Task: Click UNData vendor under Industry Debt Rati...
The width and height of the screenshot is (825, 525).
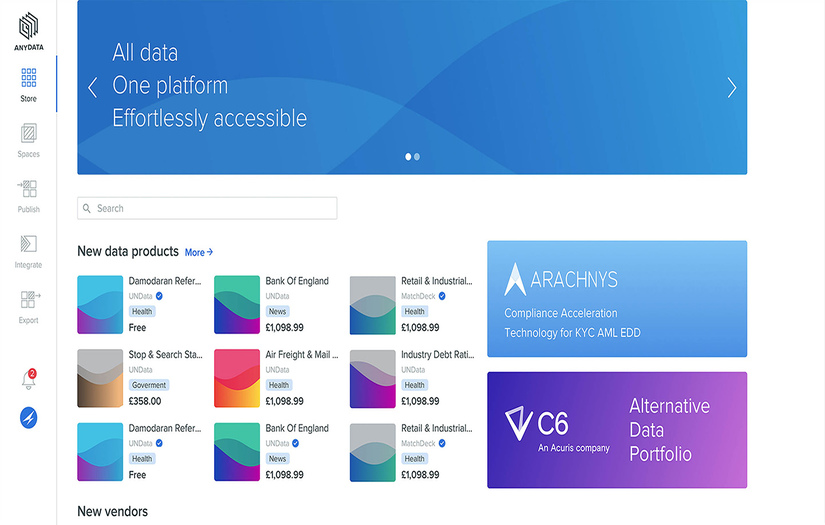Action: (x=413, y=370)
